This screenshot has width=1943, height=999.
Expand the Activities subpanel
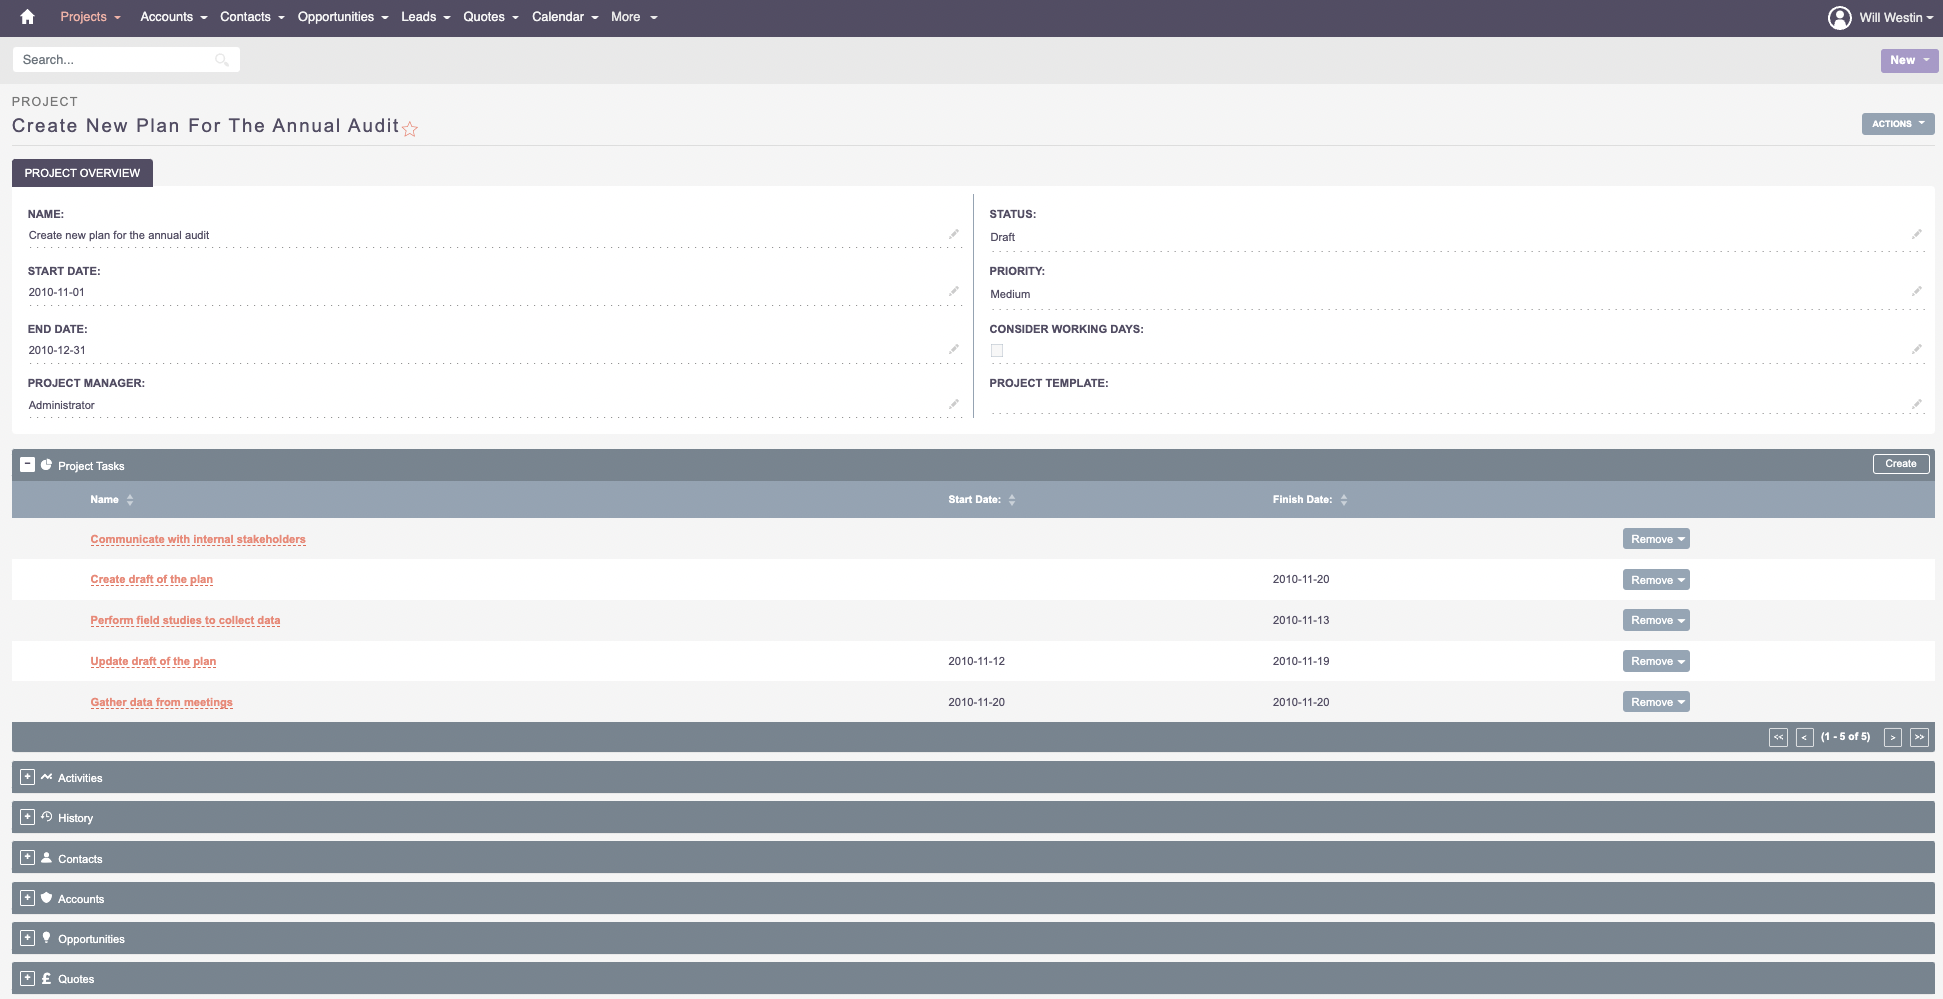tap(28, 777)
